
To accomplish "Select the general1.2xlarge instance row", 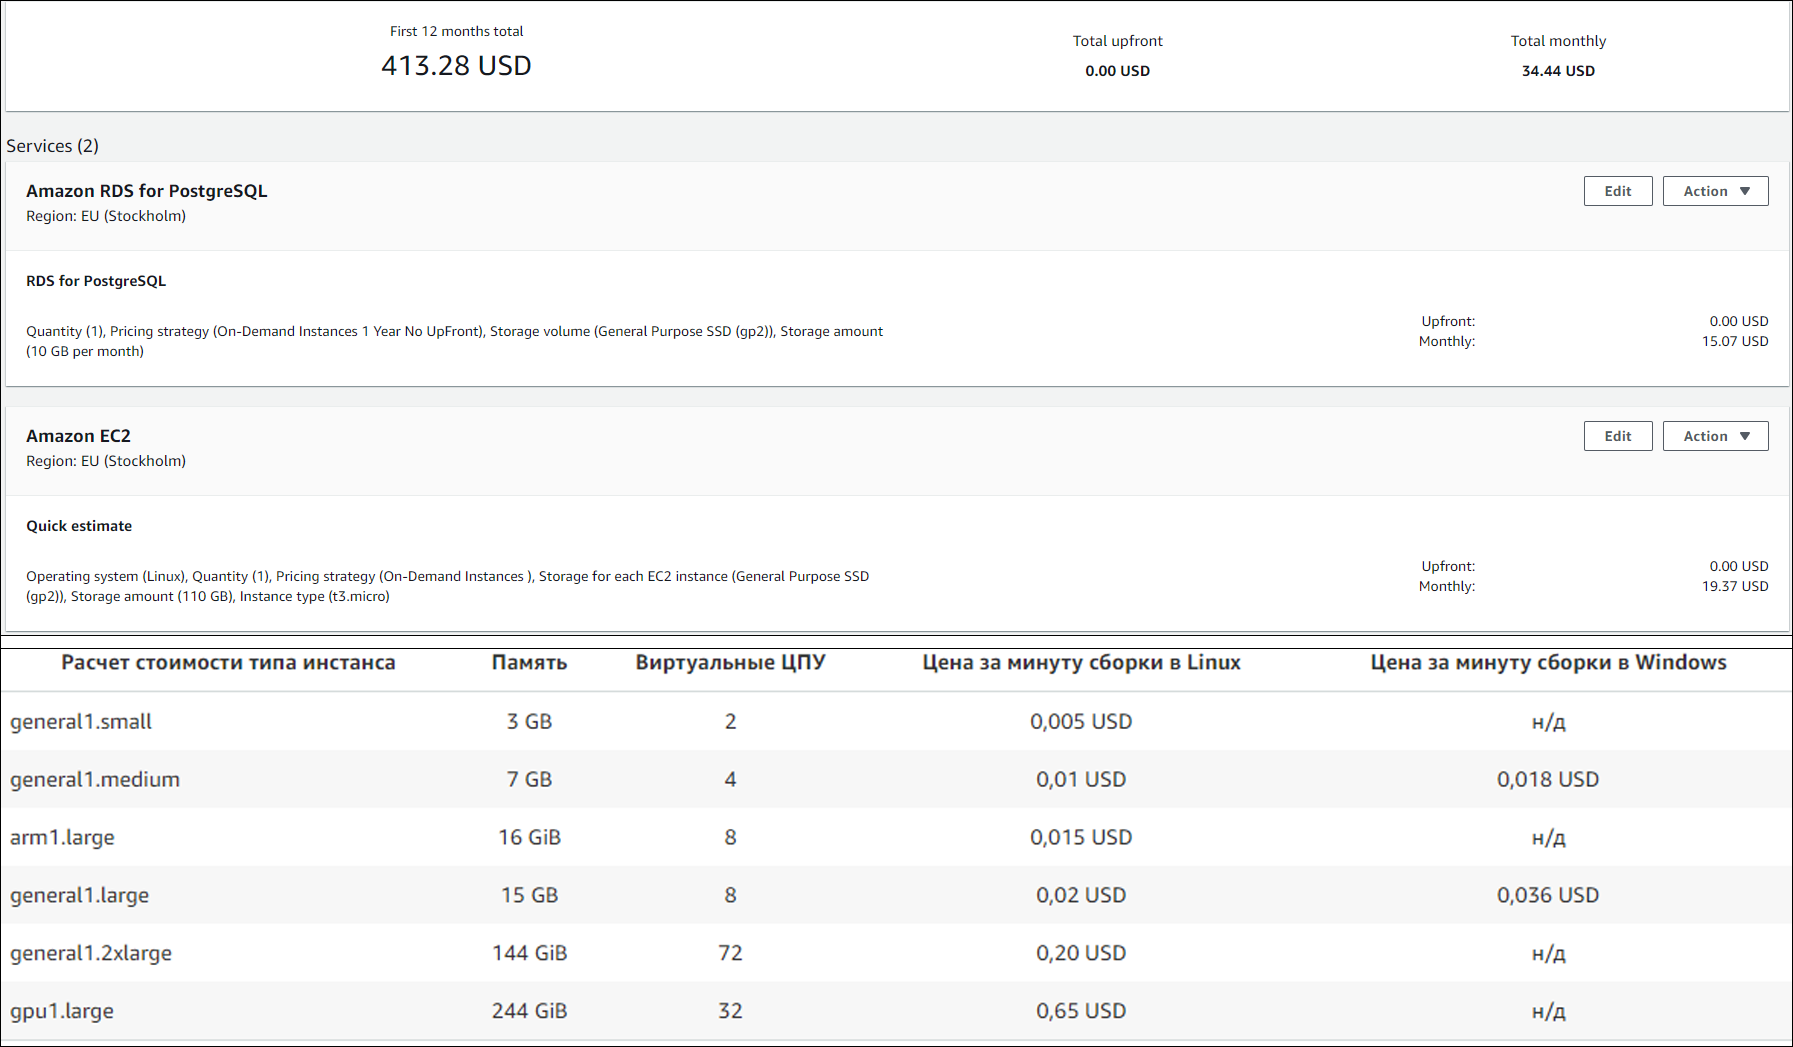I will click(x=896, y=953).
